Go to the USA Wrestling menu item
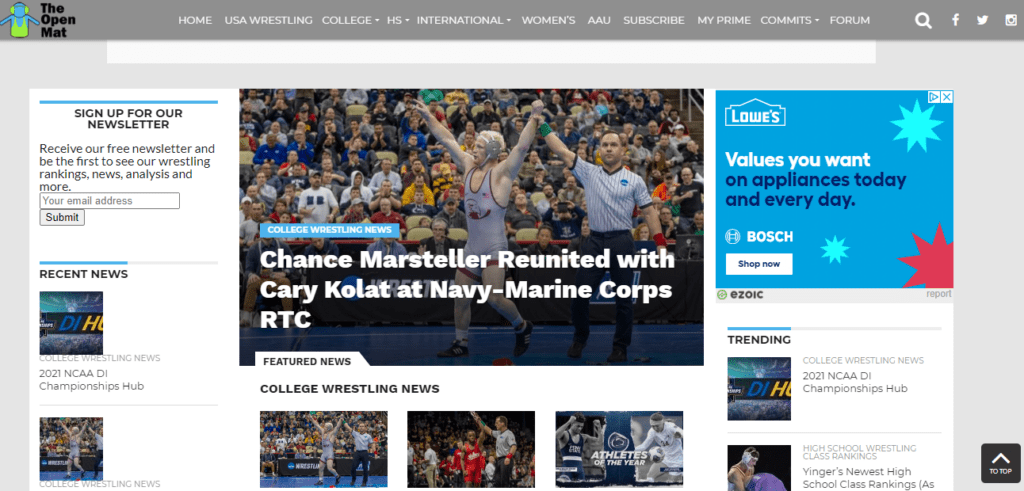Image resolution: width=1024 pixels, height=491 pixels. (268, 20)
